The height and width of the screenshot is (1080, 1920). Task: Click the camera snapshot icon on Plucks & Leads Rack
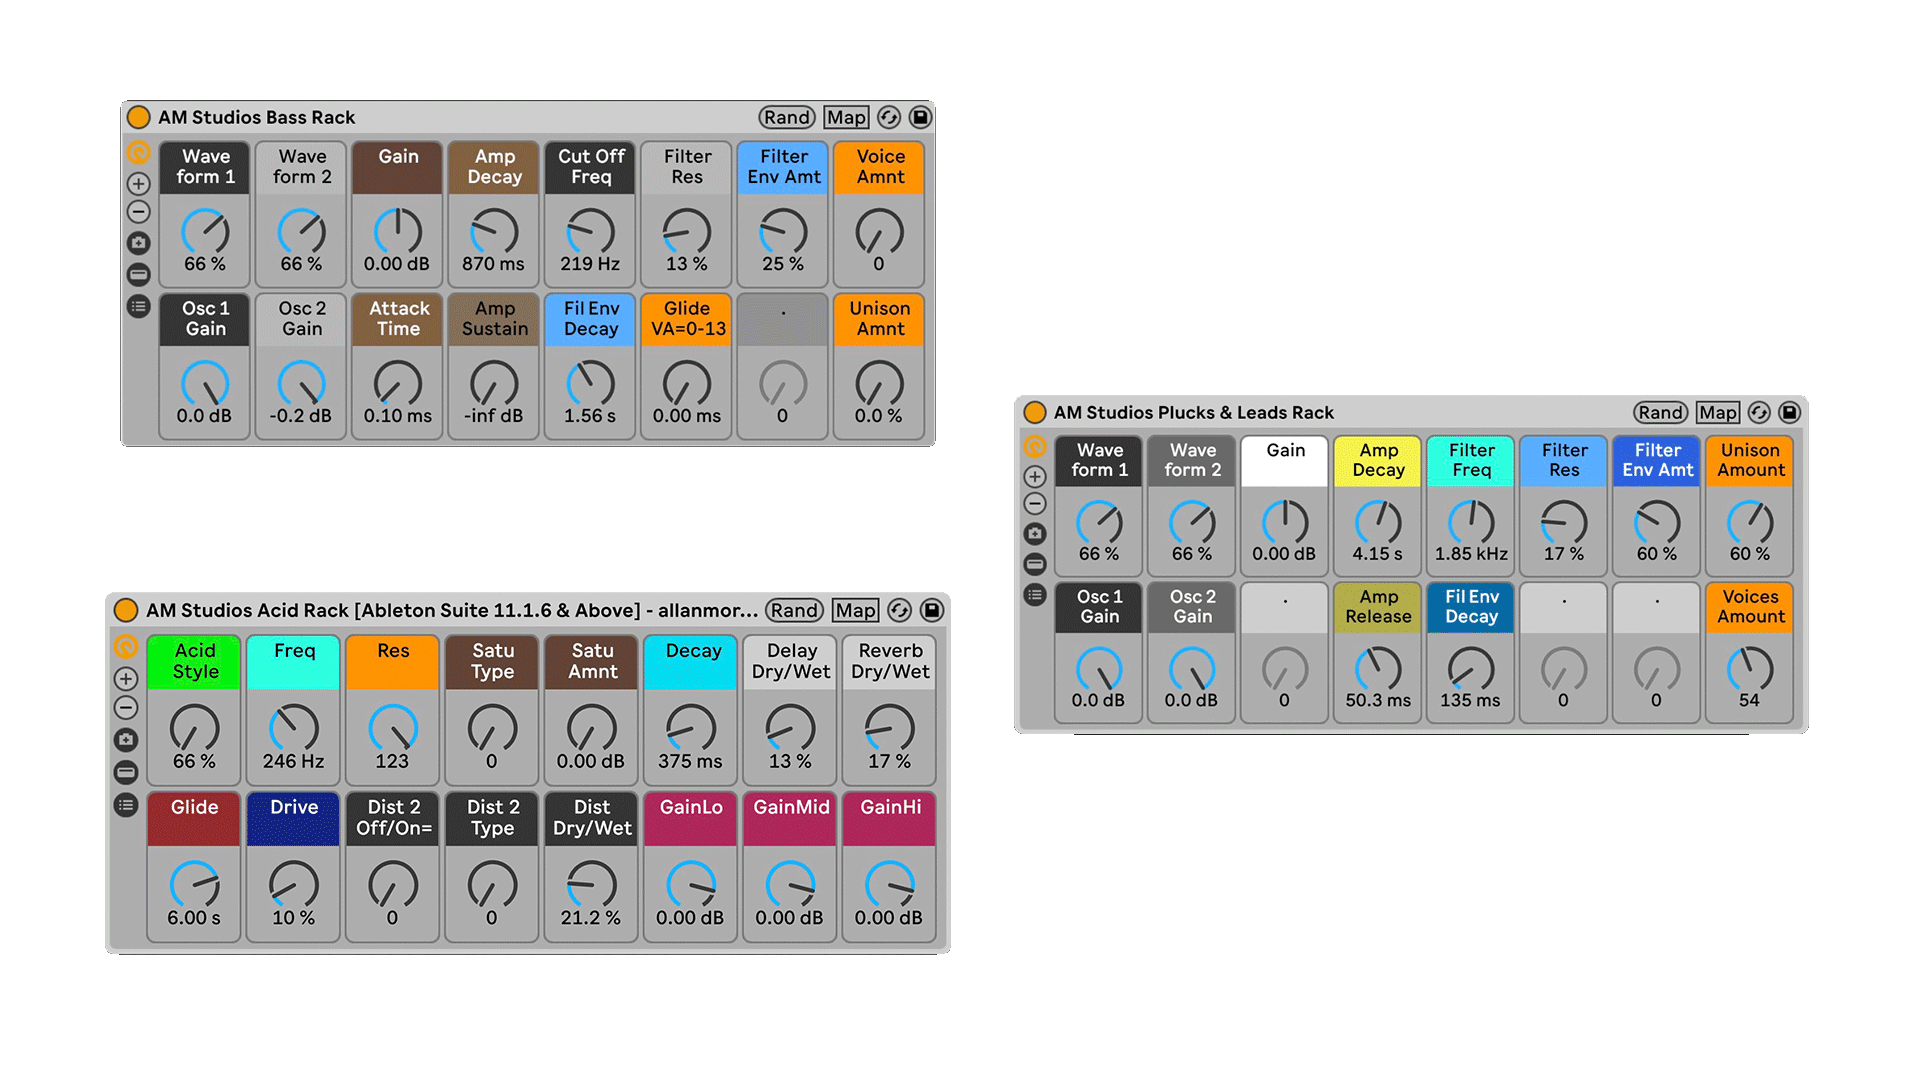pyautogui.click(x=1035, y=533)
